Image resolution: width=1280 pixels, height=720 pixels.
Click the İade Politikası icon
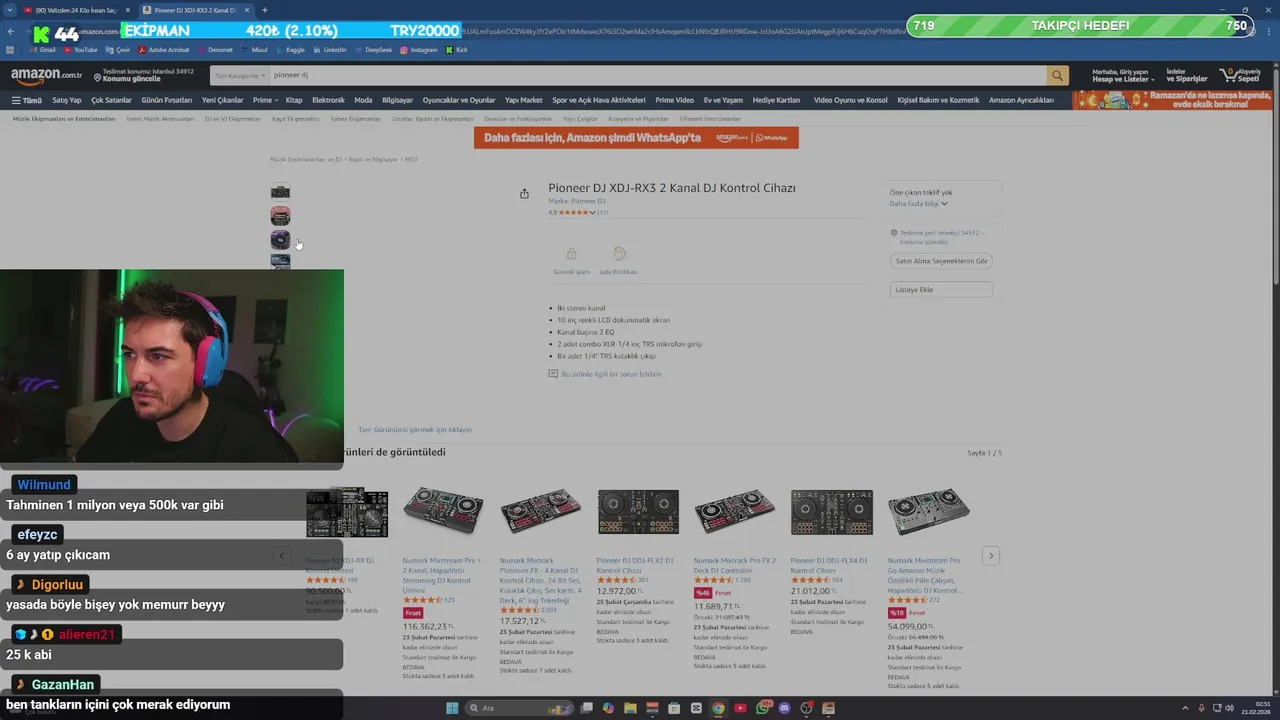point(619,254)
